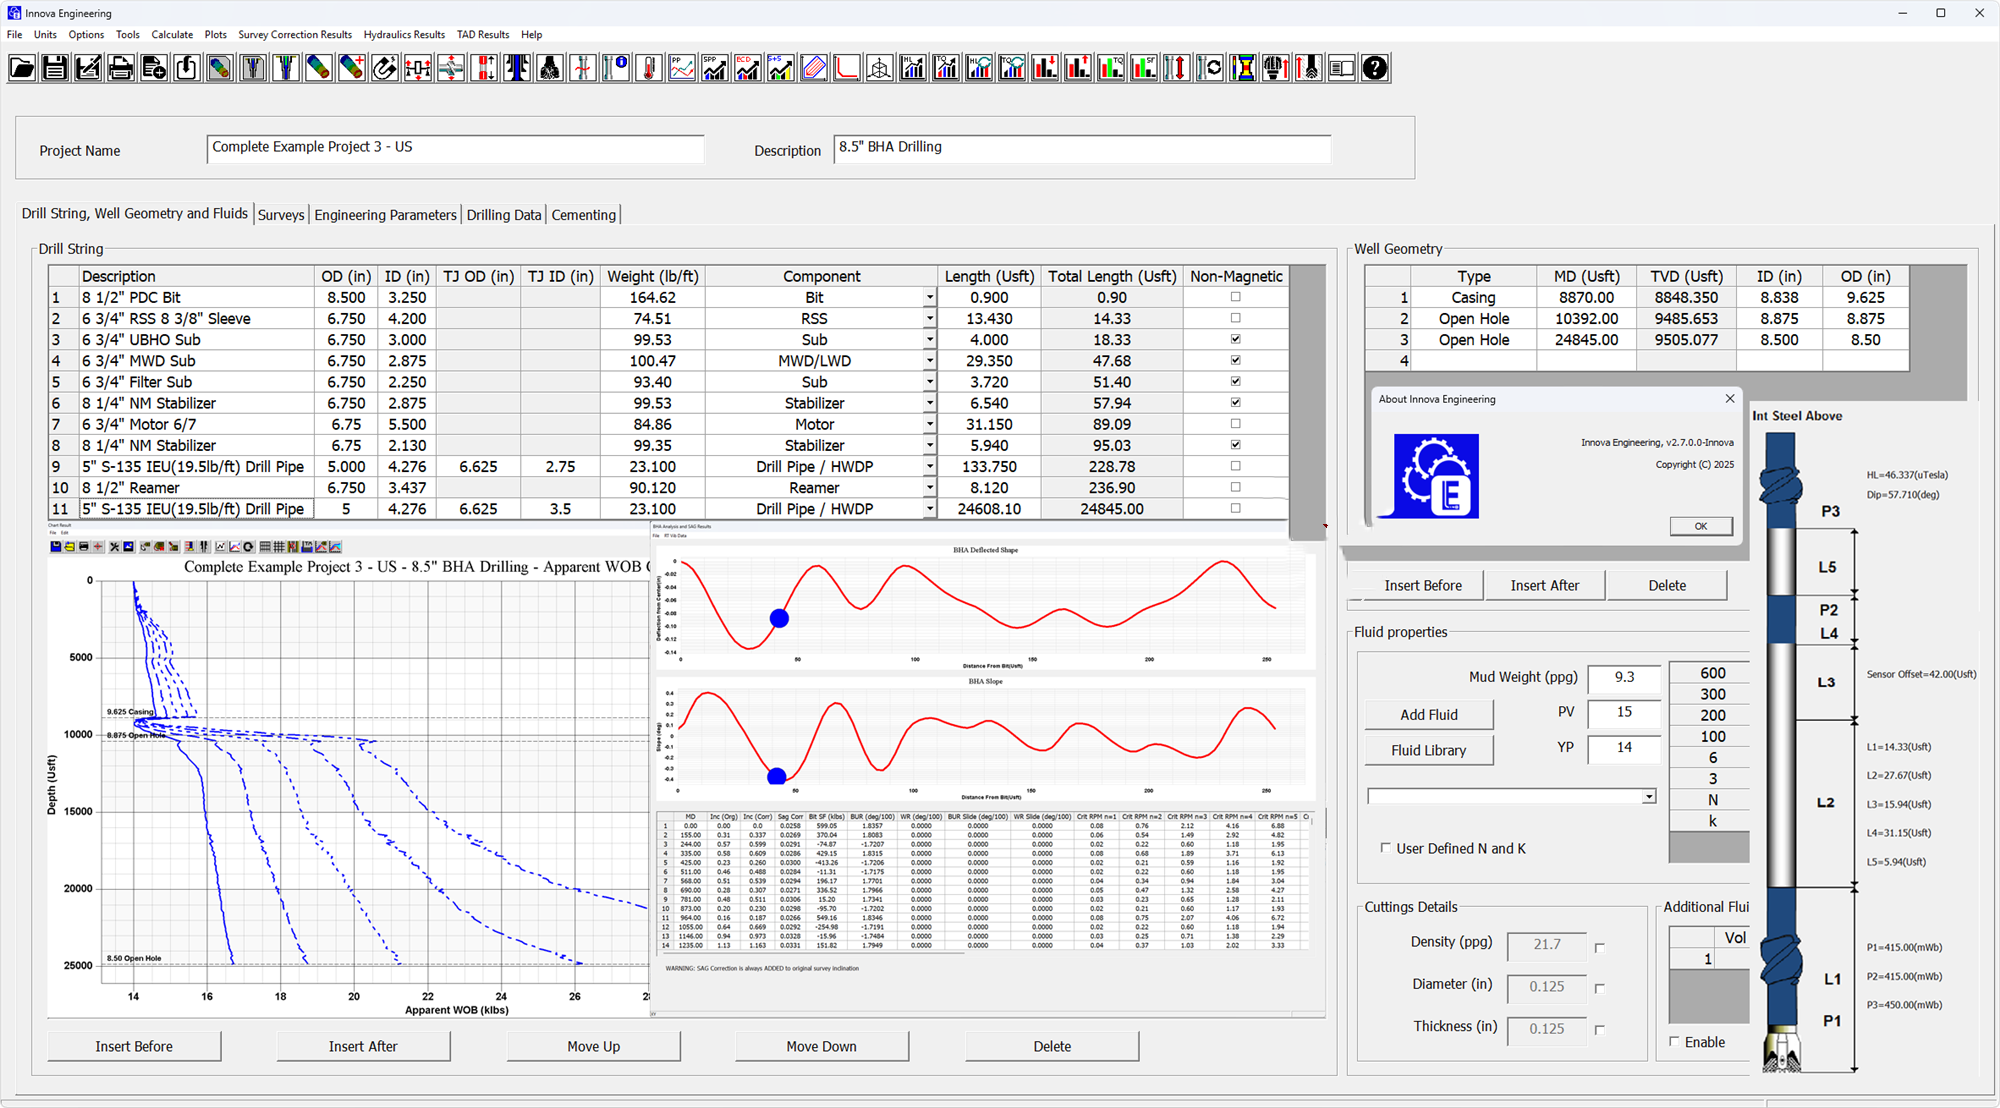
Task: Open Component dropdown for the Motor row
Action: click(930, 425)
